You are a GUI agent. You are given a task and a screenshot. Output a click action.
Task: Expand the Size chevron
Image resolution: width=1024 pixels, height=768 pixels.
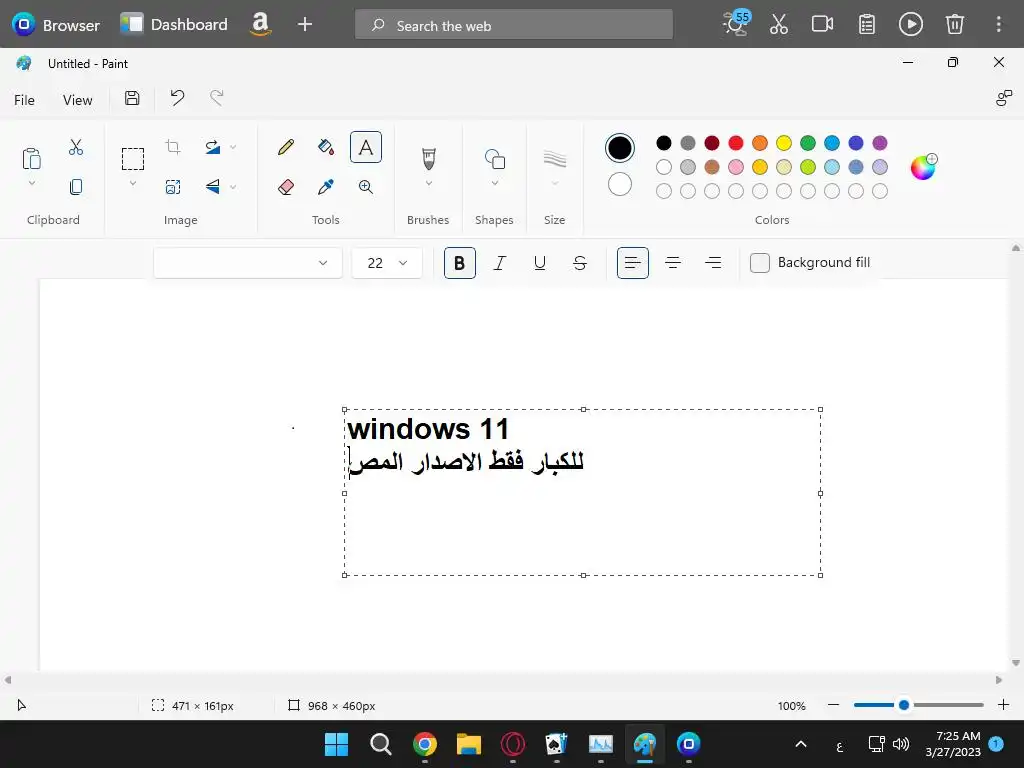click(x=554, y=184)
